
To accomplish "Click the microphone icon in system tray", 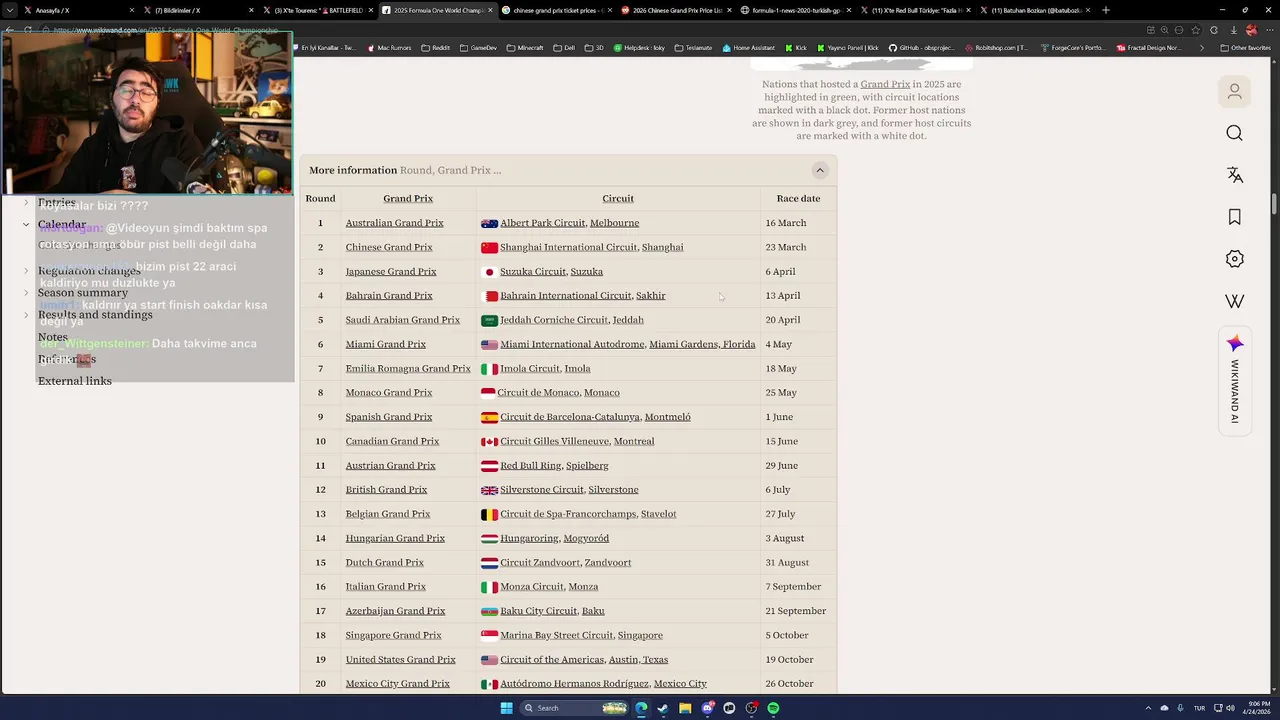I will [1180, 708].
